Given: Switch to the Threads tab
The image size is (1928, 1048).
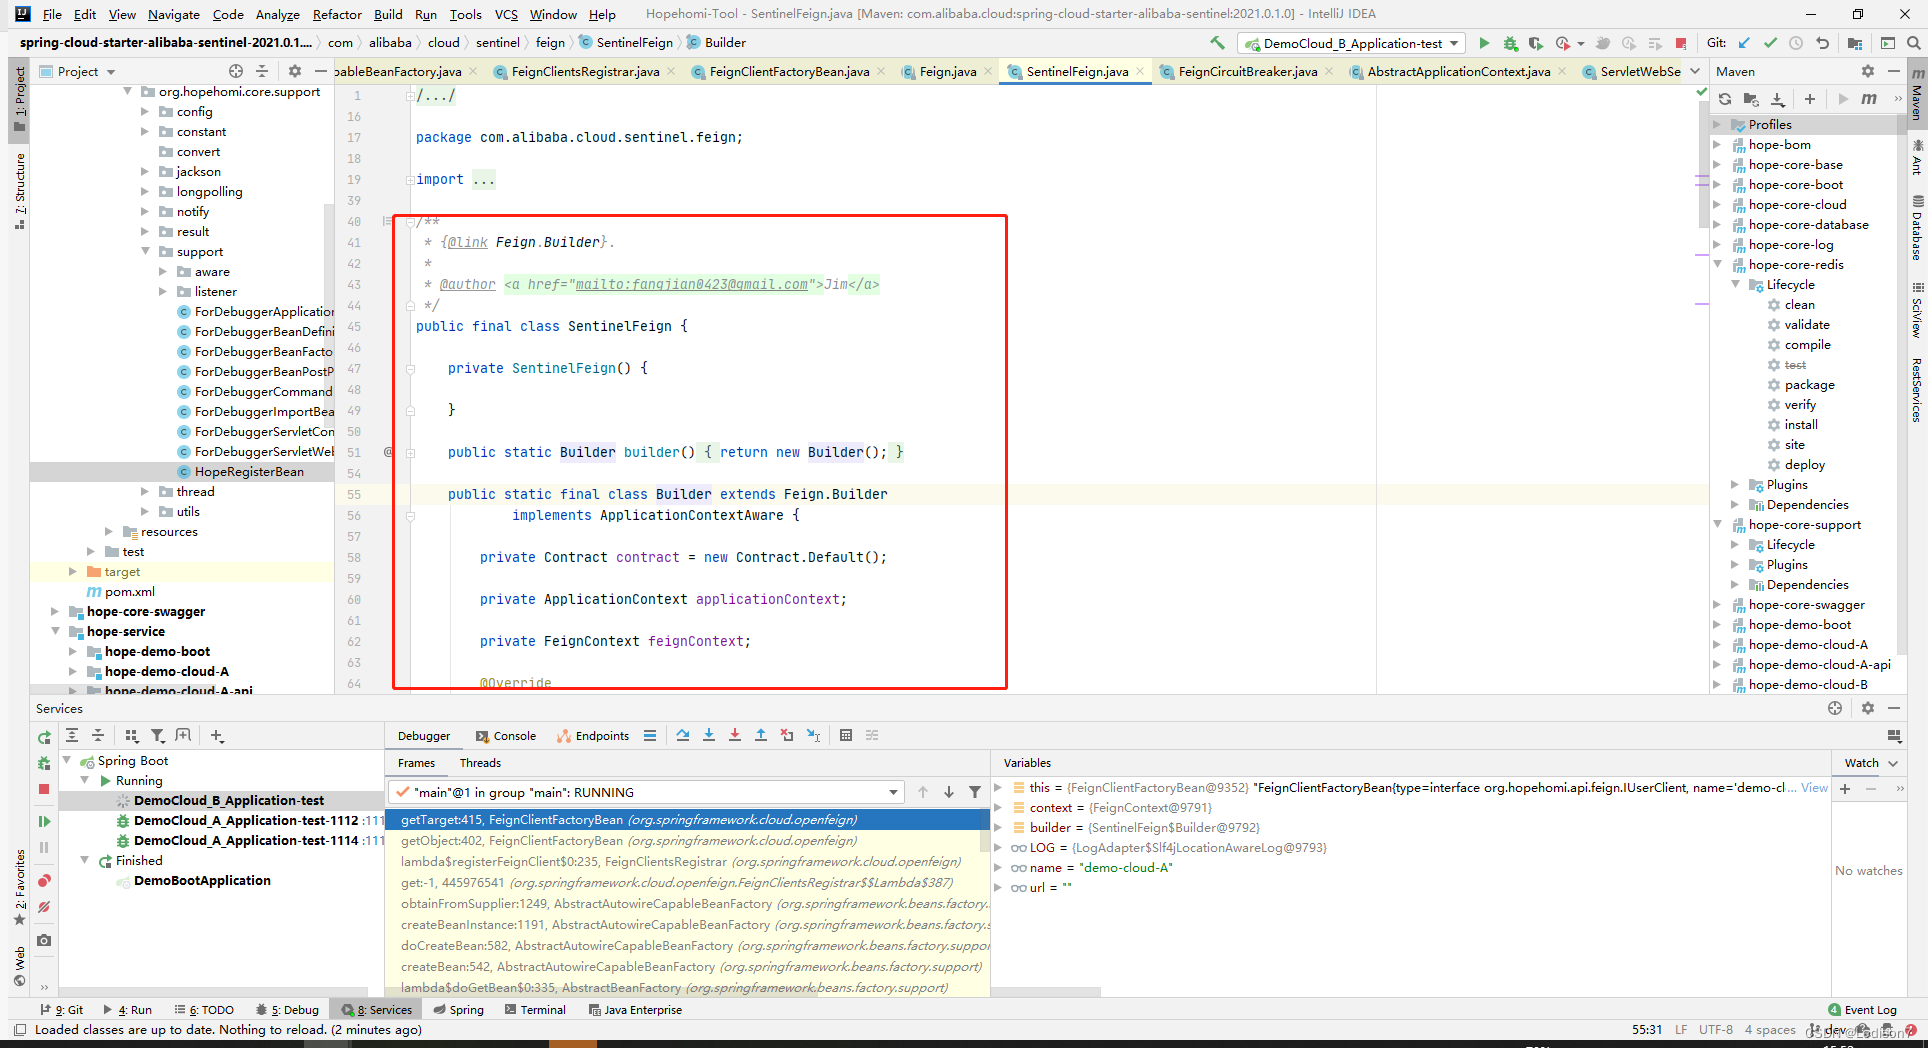Looking at the screenshot, I should [x=480, y=763].
